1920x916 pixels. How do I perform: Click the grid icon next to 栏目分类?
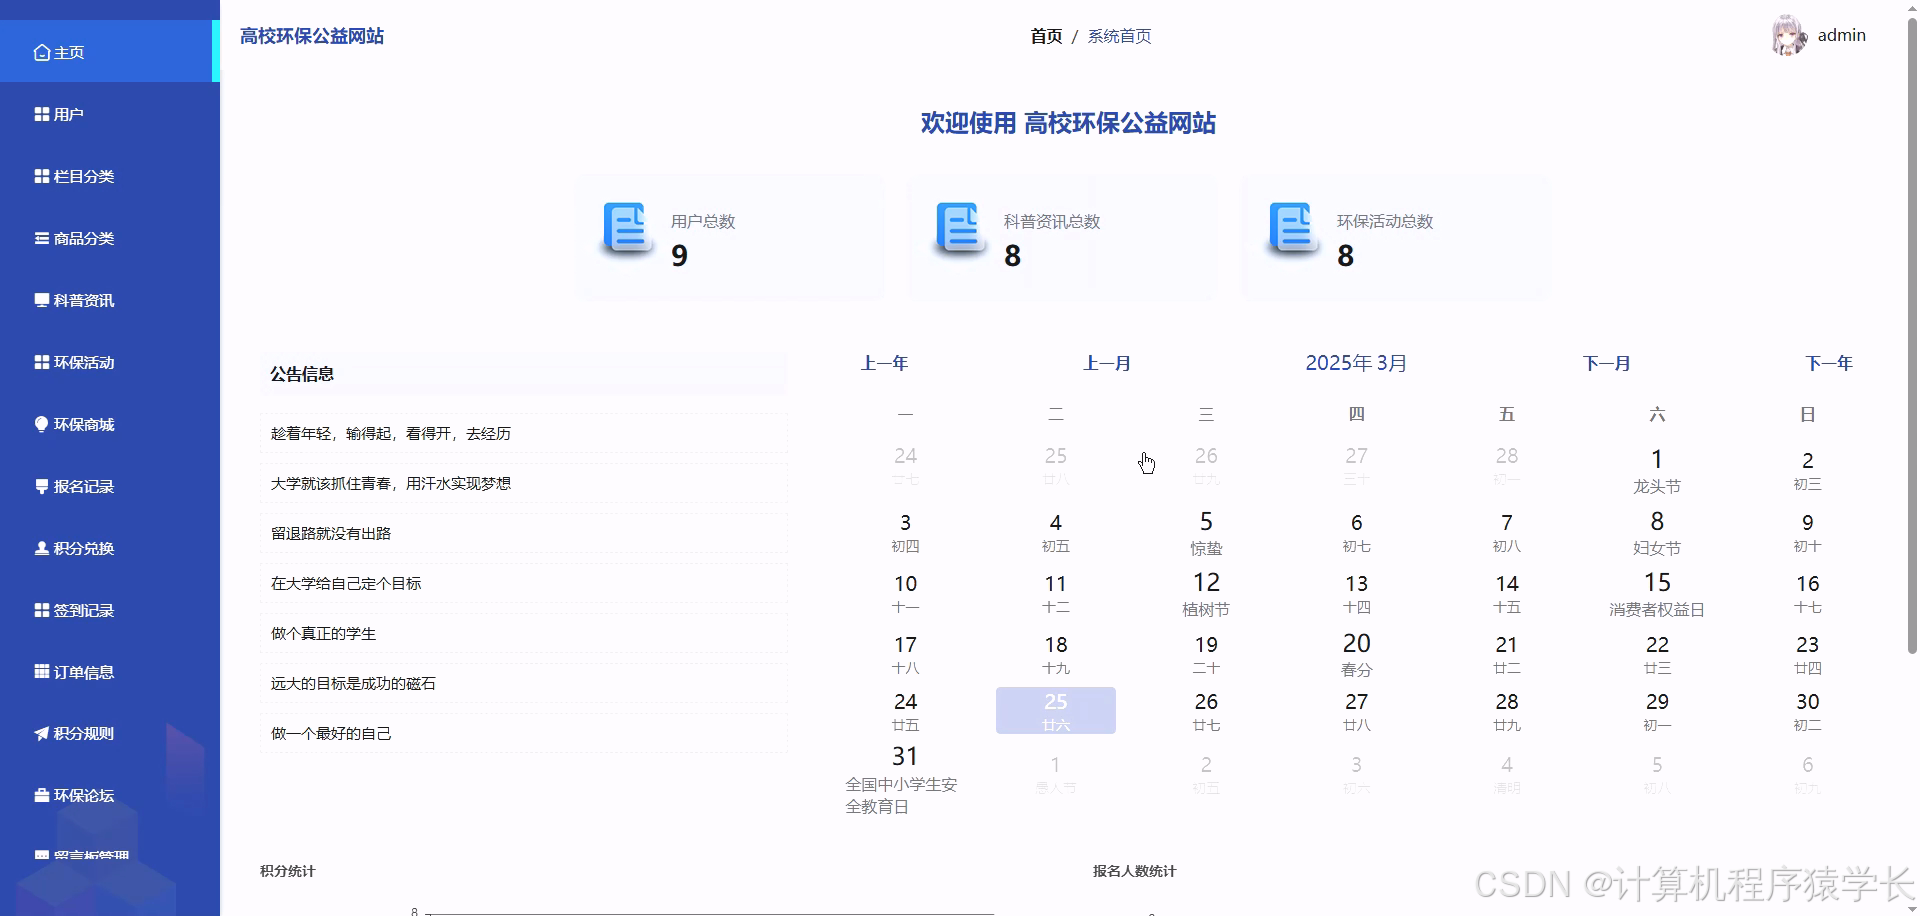(x=42, y=176)
